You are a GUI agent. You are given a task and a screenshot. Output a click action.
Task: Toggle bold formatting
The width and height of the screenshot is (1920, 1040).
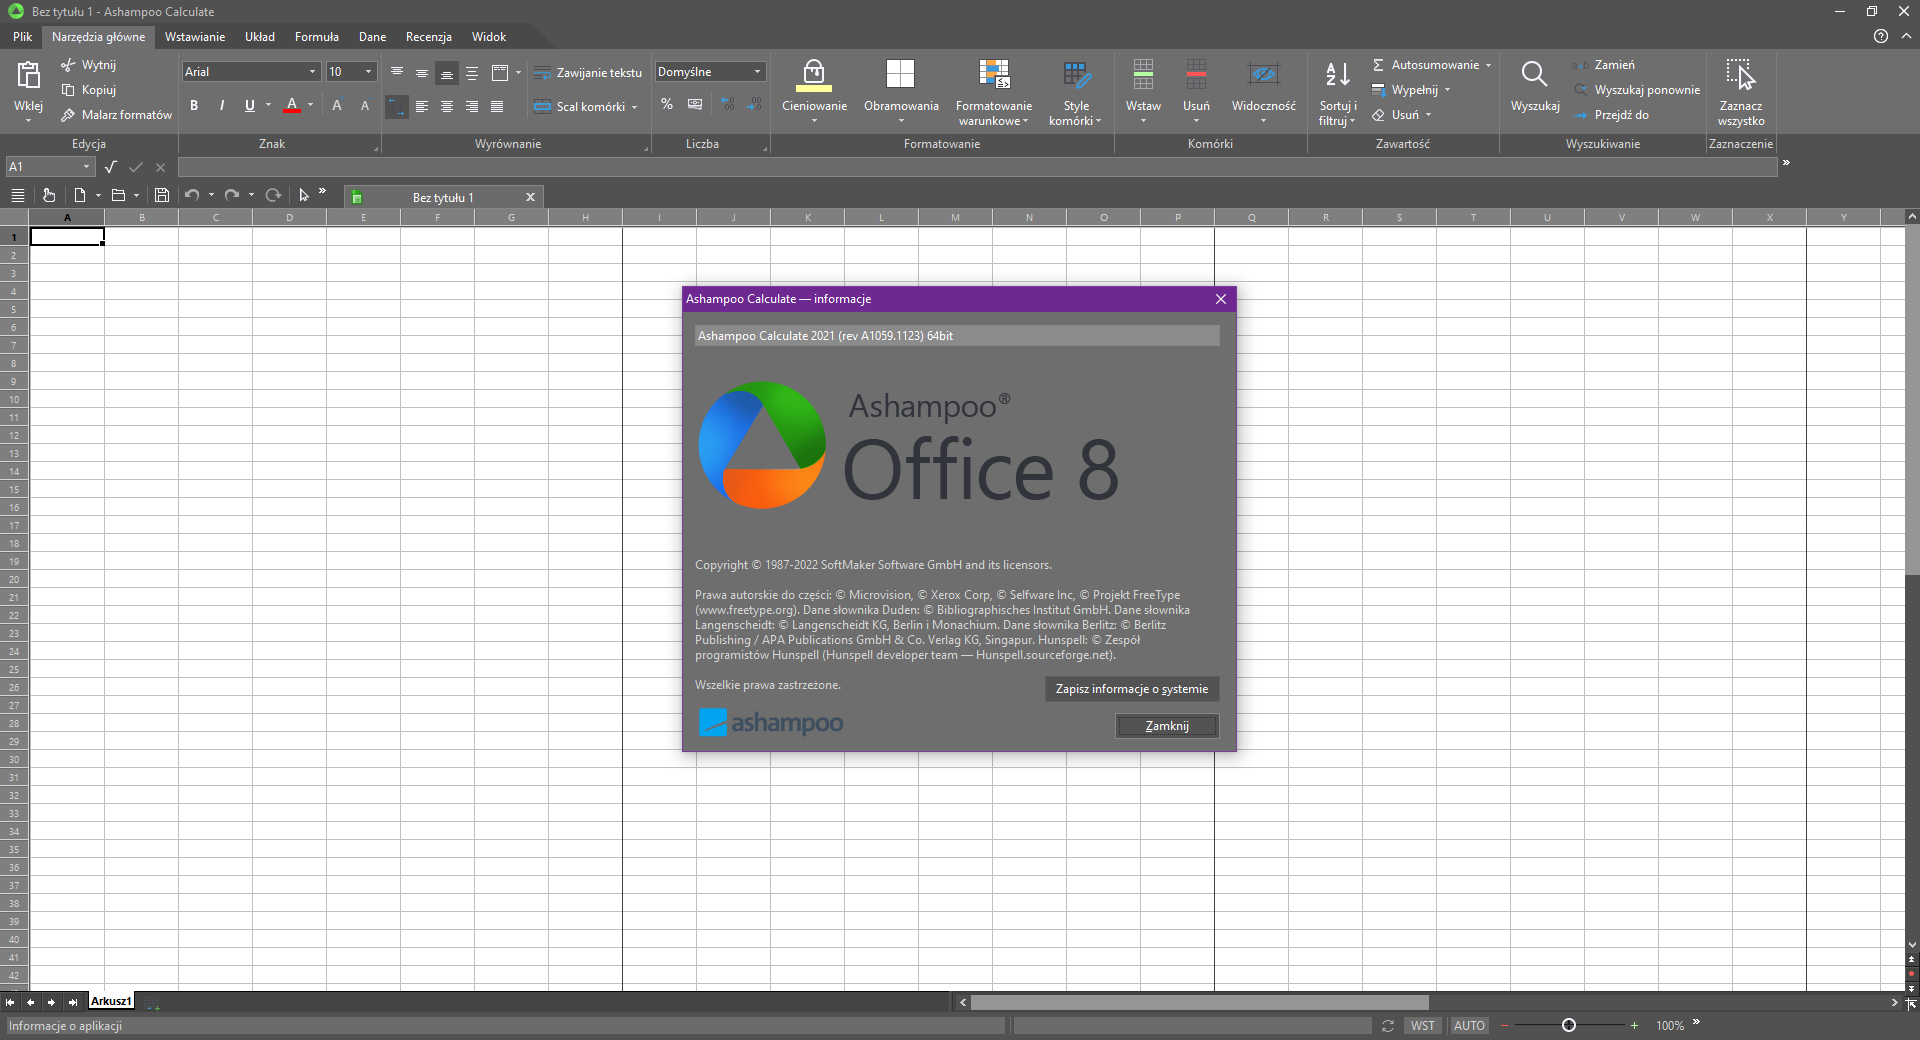coord(194,105)
